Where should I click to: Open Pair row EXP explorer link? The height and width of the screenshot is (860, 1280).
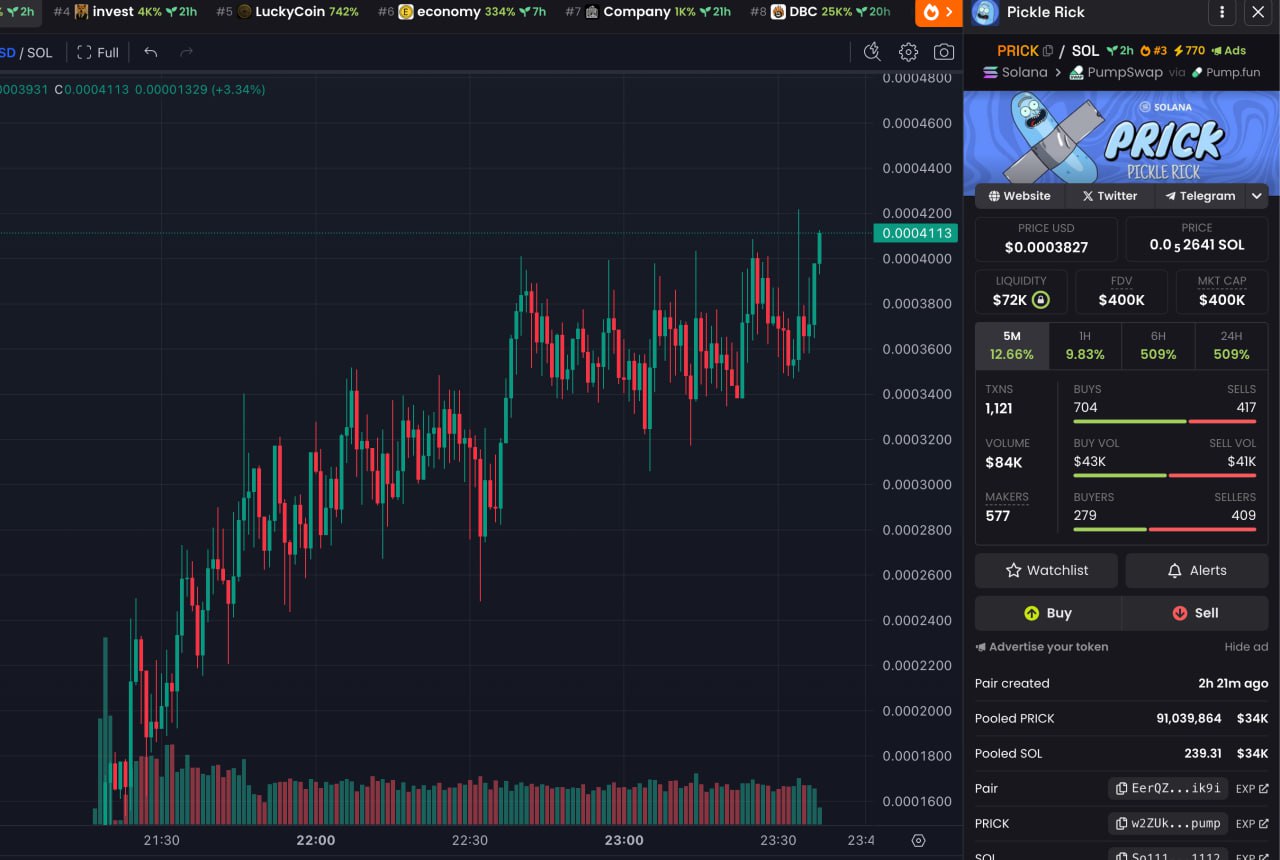point(1252,788)
